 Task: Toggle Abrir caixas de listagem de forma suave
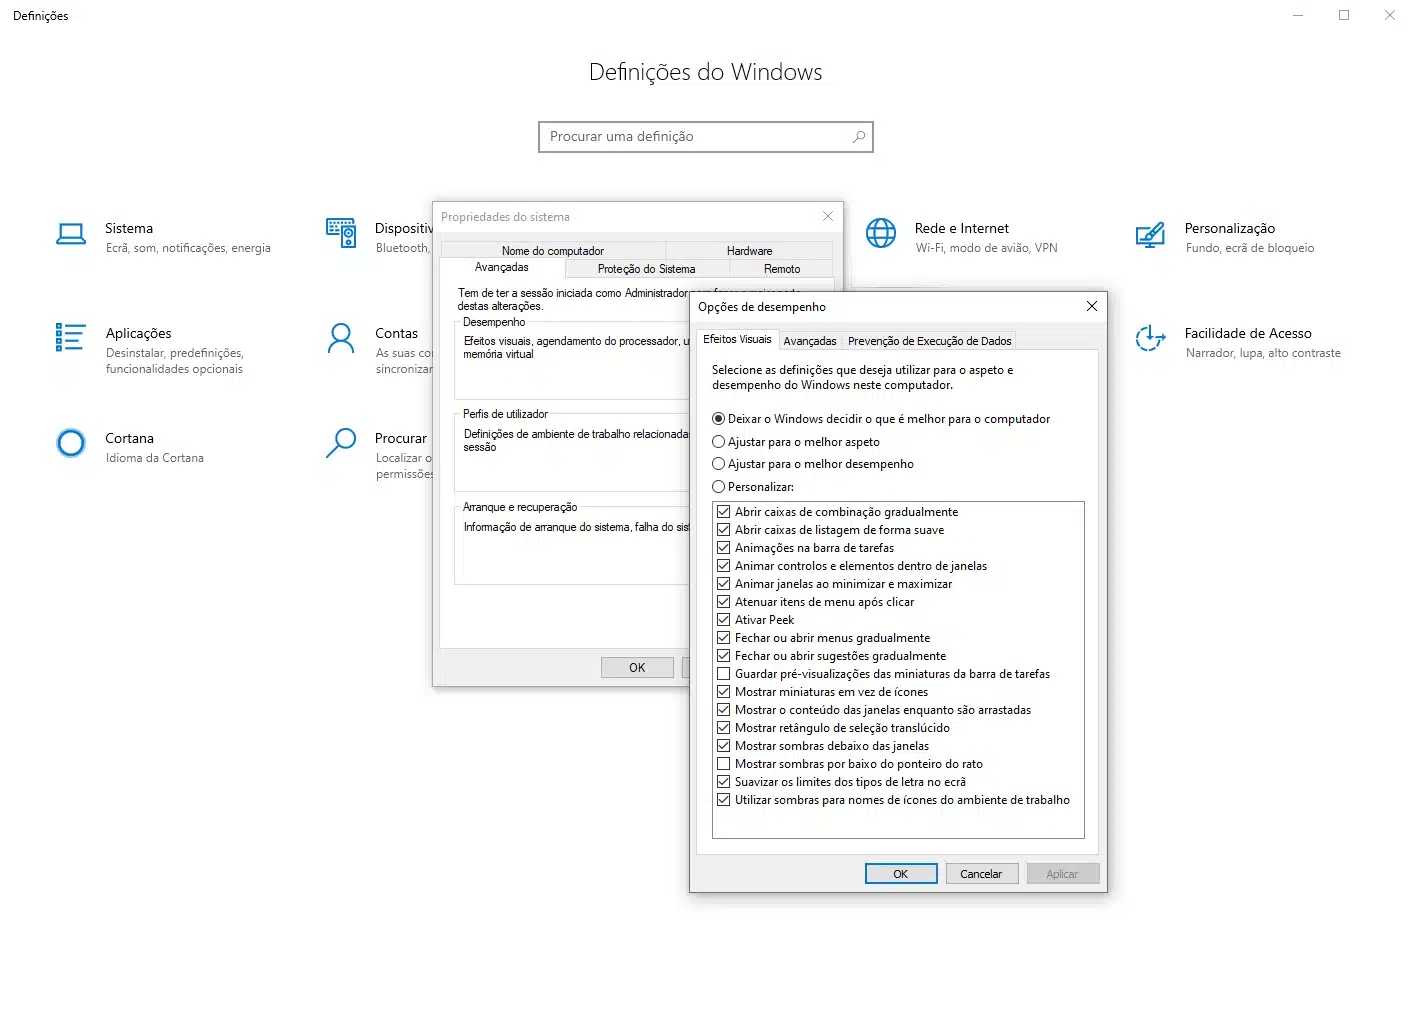tap(723, 530)
